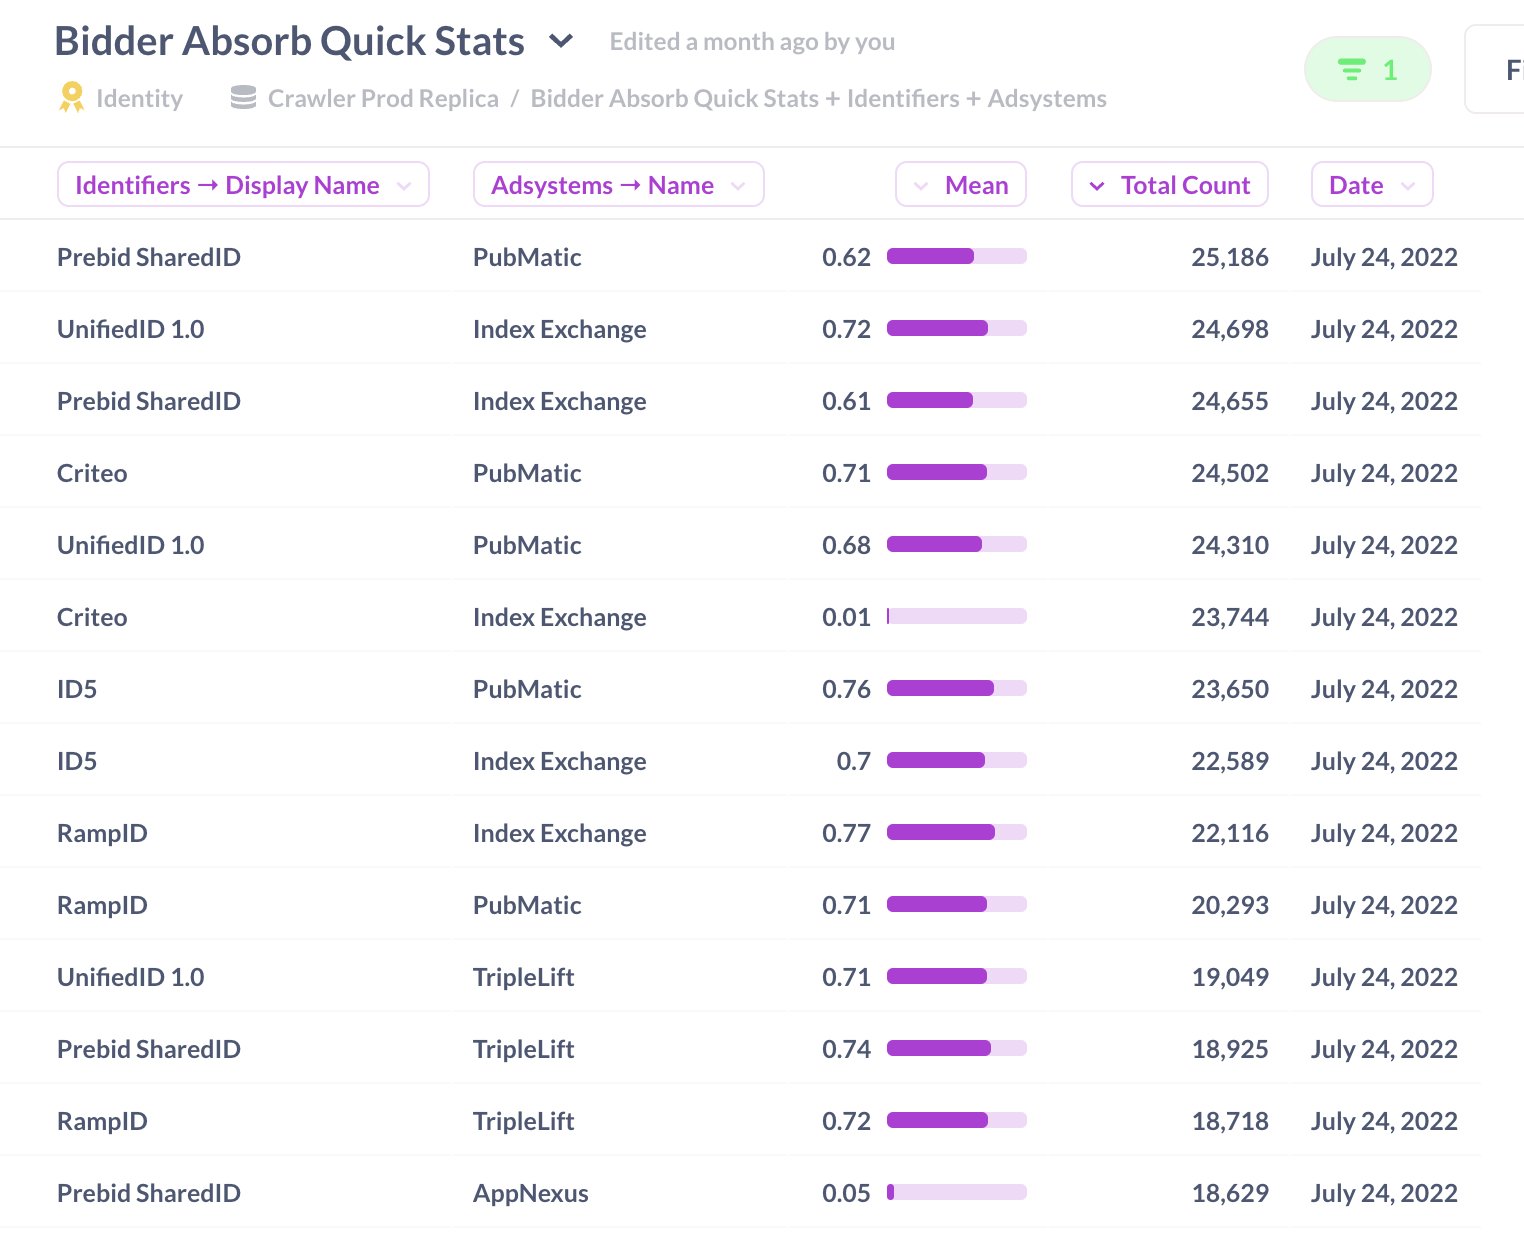Viewport: 1524px width, 1246px height.
Task: Click the database icon before Crawler Prod Replica
Action: coord(242,97)
